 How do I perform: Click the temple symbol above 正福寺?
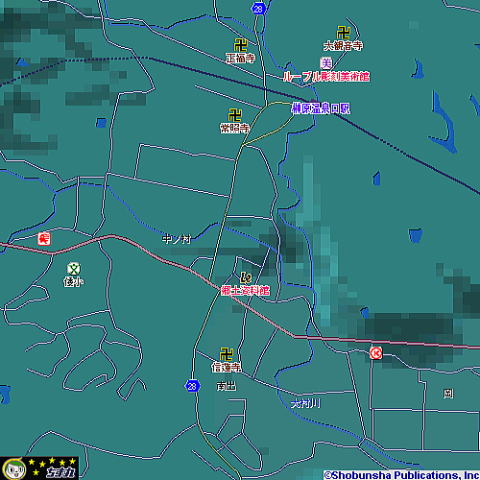240,45
